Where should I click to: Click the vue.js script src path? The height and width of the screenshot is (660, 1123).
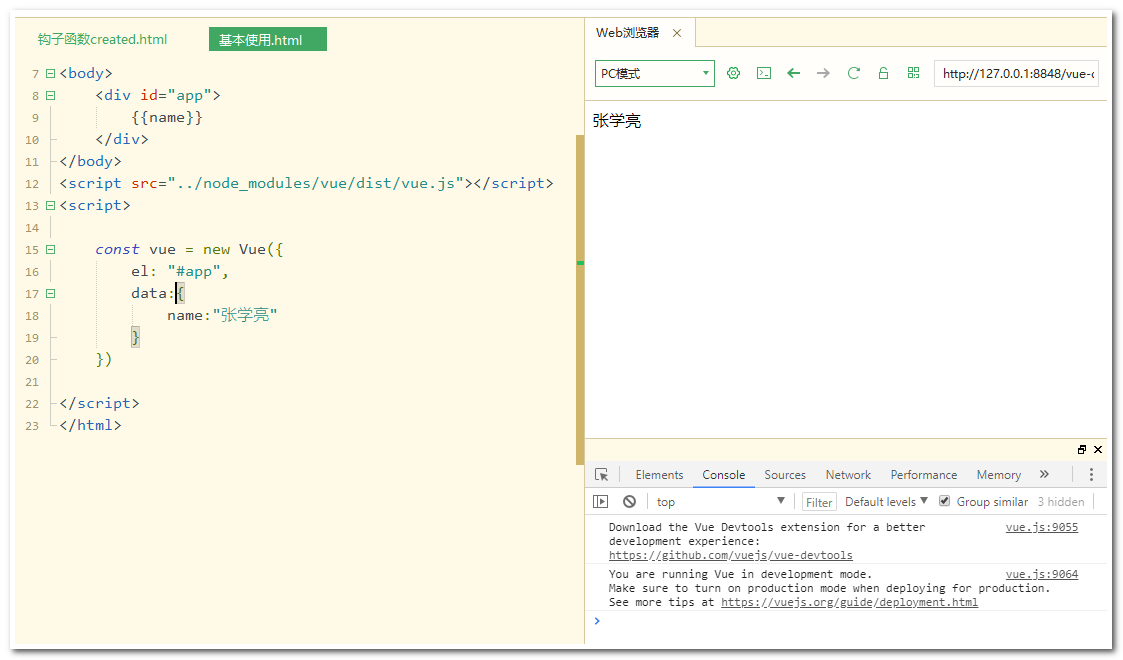[316, 183]
